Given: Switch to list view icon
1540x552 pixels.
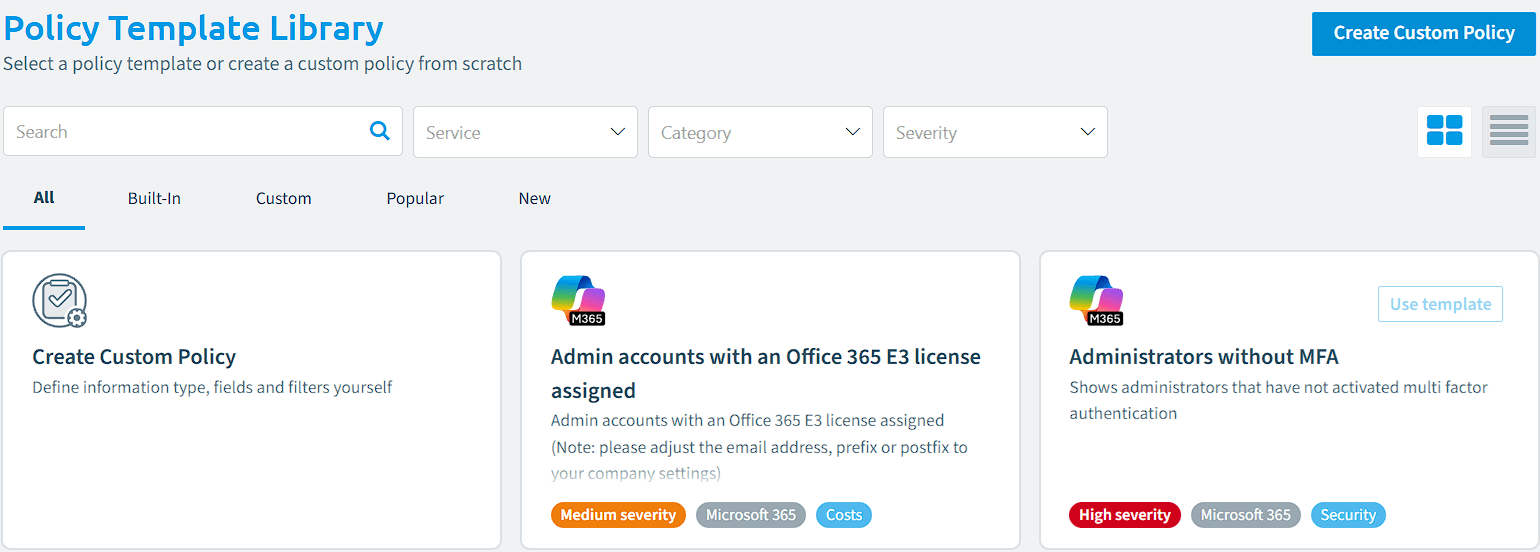Looking at the screenshot, I should coord(1508,131).
